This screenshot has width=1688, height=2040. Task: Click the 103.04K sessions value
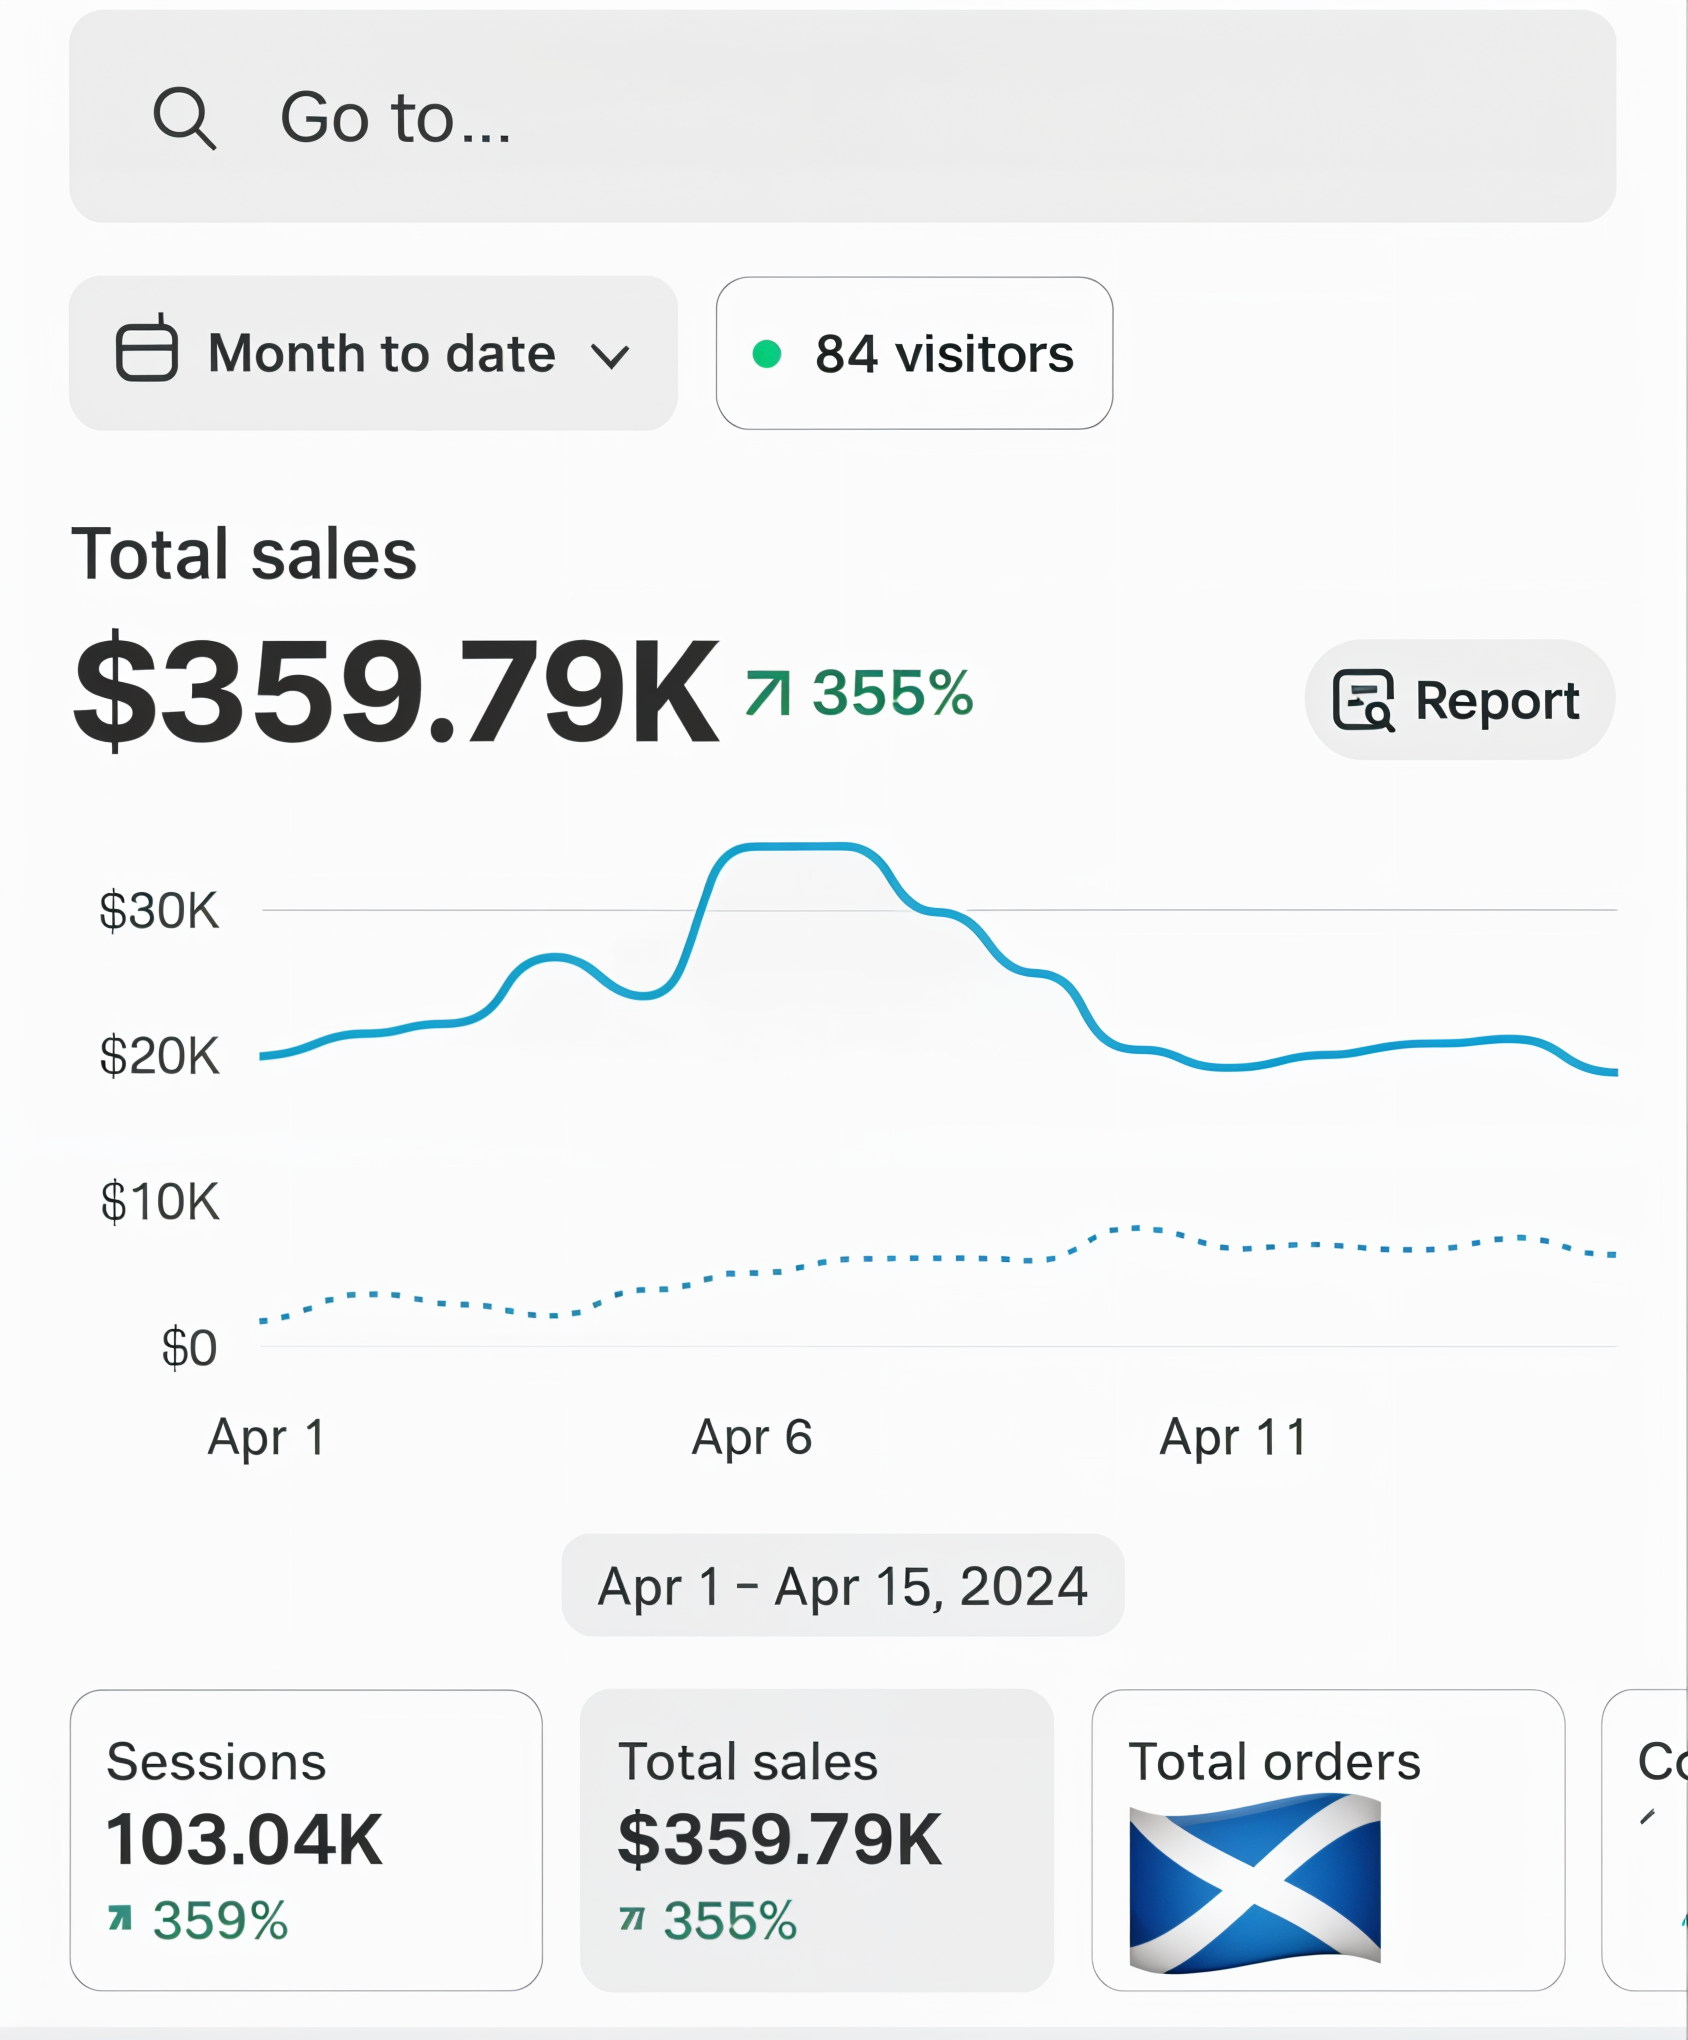(244, 1840)
